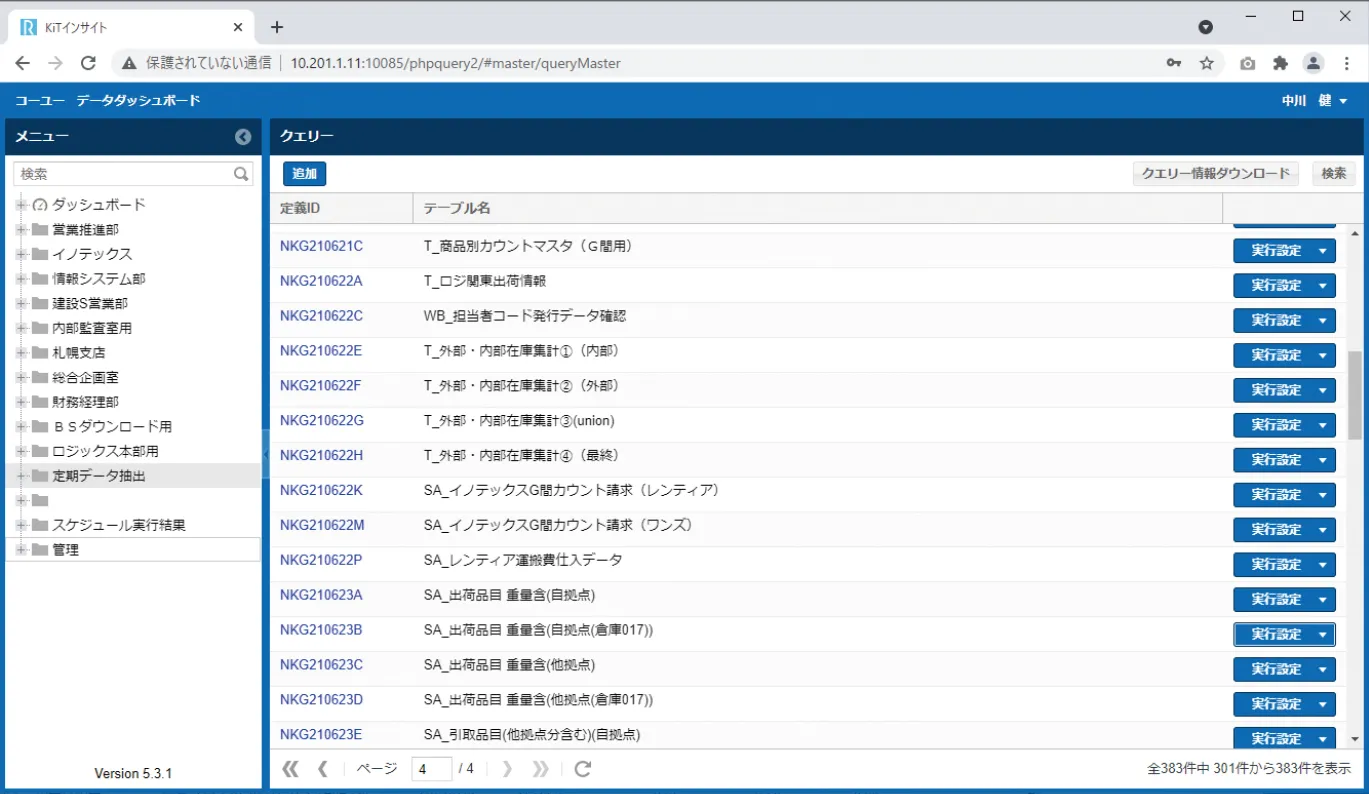Click the camera capture icon in the browser toolbar
This screenshot has height=794, width=1369.
1247,62
